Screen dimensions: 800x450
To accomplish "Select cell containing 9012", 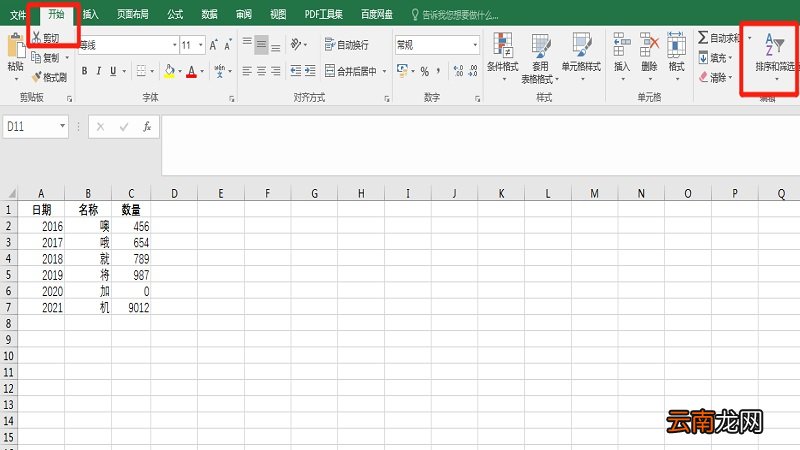I will coord(131,308).
